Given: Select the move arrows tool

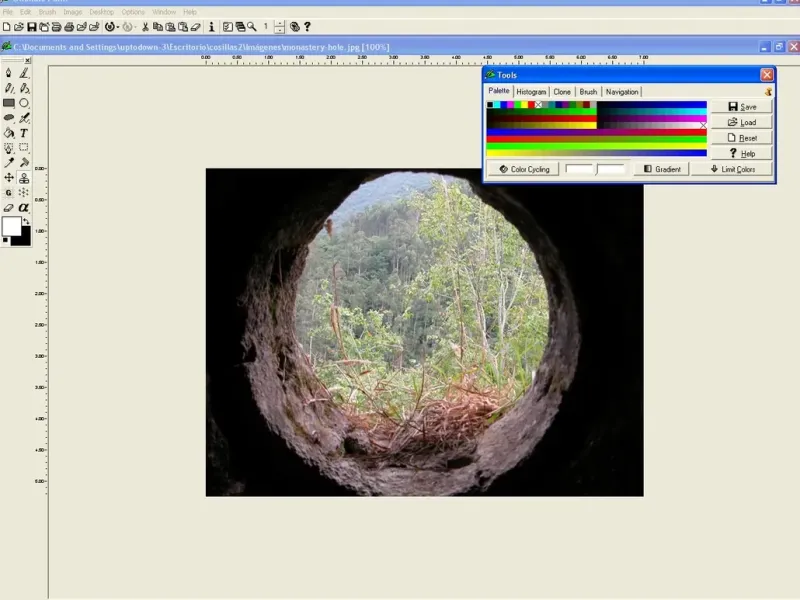Looking at the screenshot, I should click(x=9, y=177).
